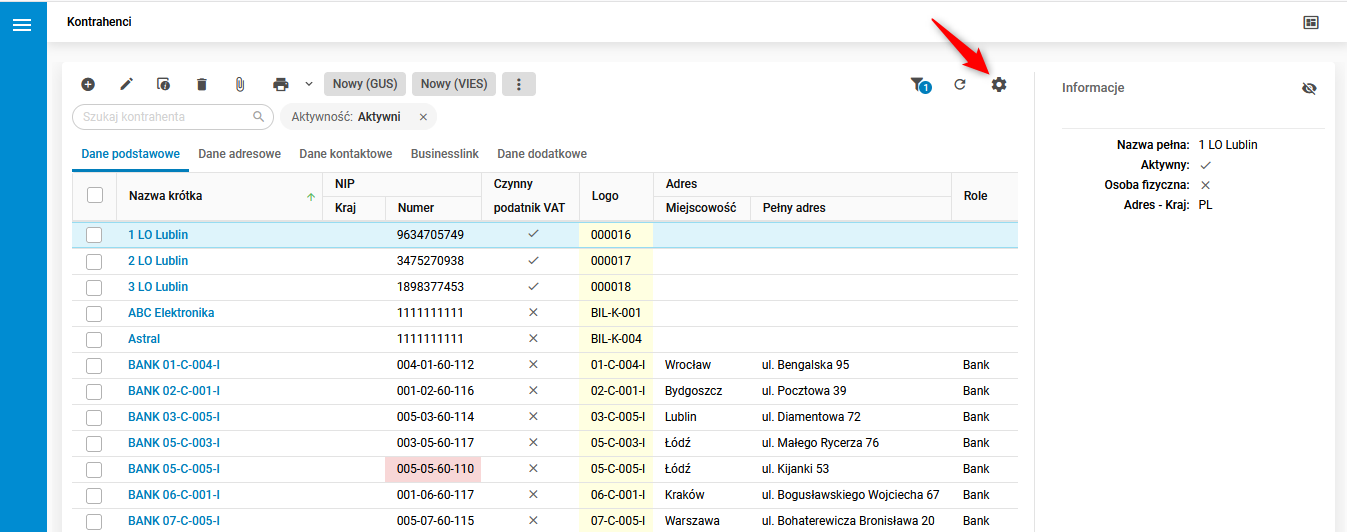
Task: Open the filter icon with badge
Action: [920, 86]
